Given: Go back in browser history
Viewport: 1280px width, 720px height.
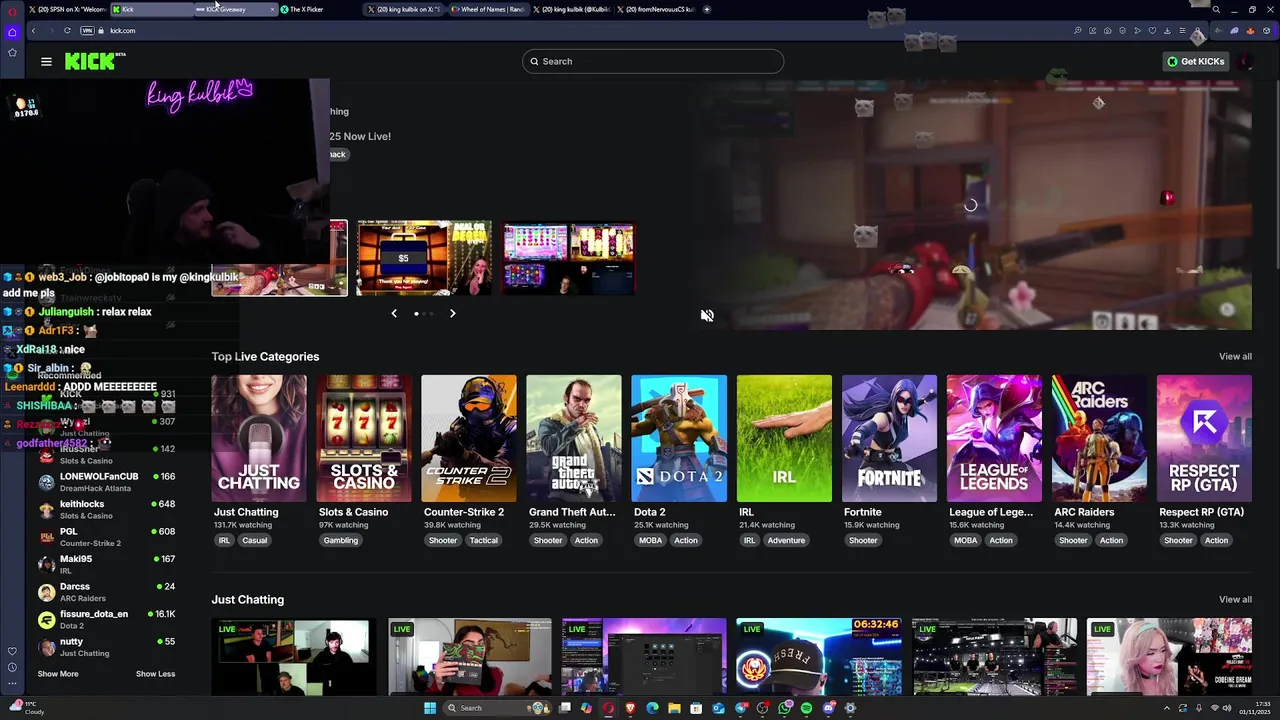Looking at the screenshot, I should pyautogui.click(x=33, y=30).
